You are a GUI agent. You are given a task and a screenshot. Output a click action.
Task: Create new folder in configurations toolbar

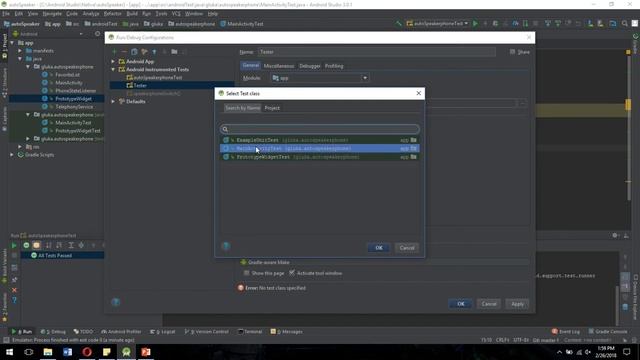(x=174, y=52)
